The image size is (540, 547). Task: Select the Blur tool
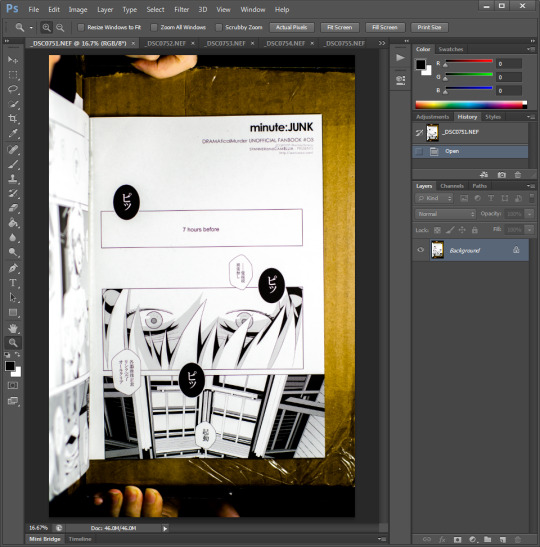(13, 237)
